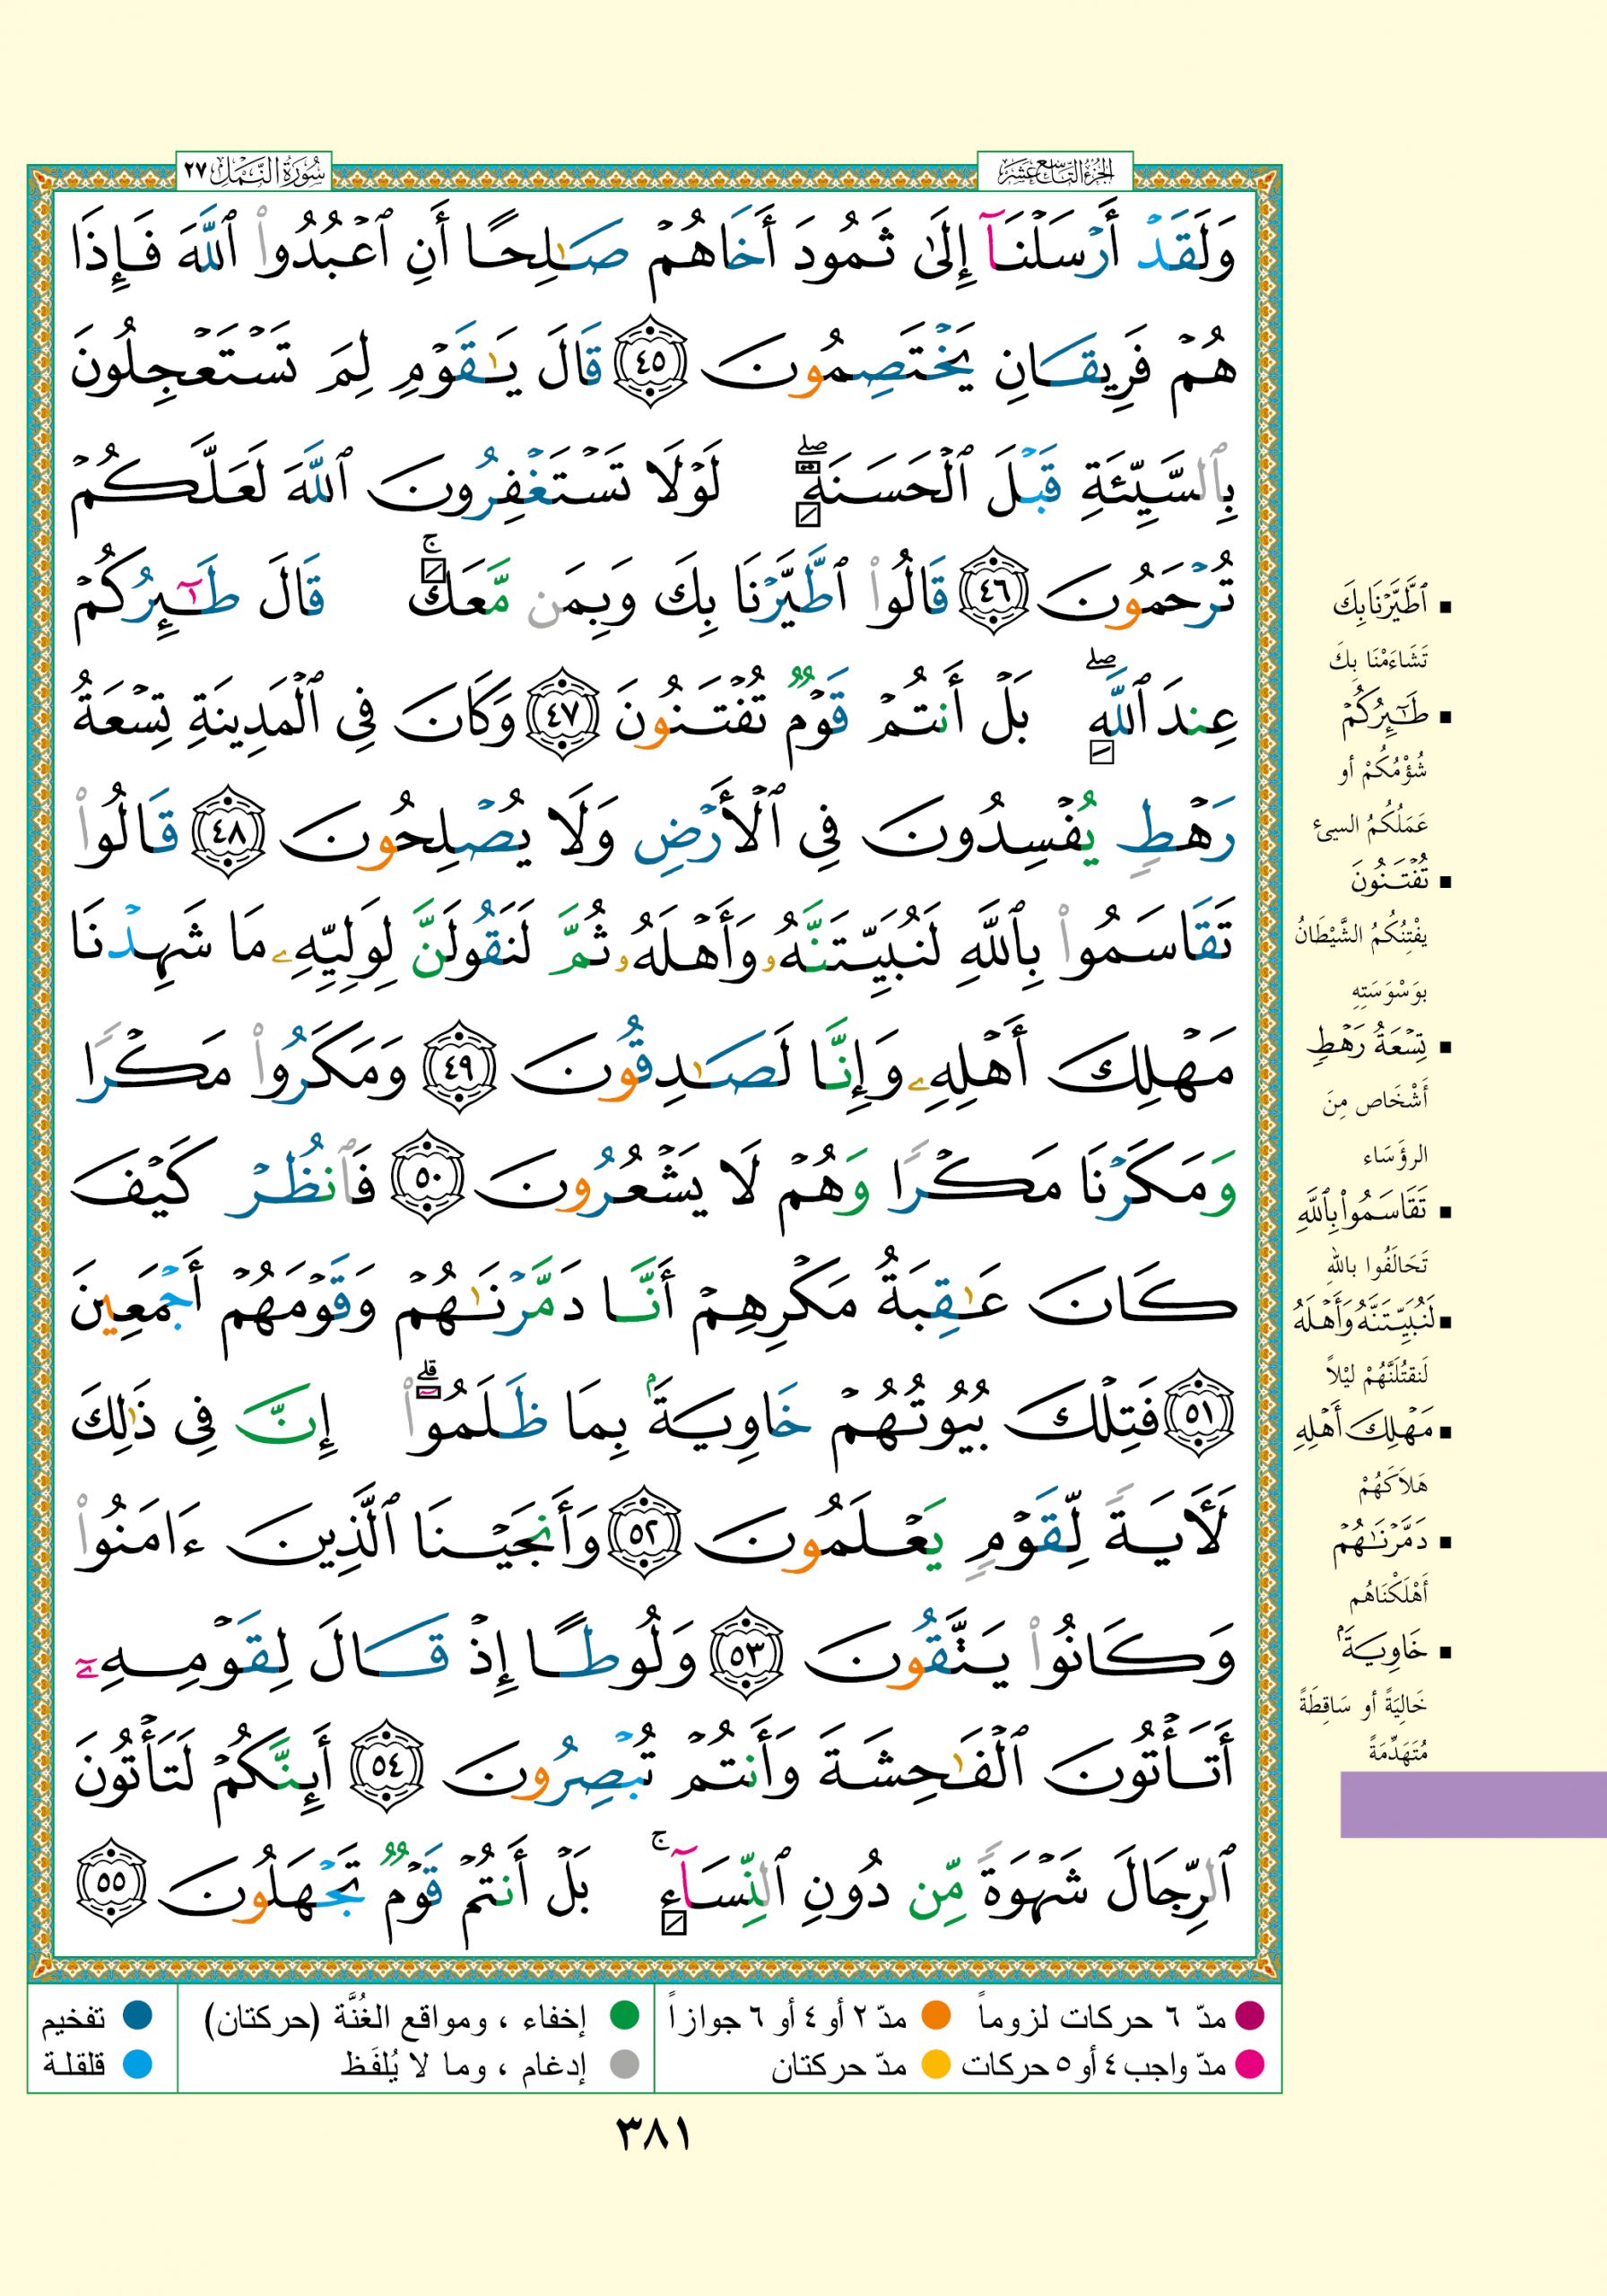Select the light blue قلقلة legend dot
The width and height of the screenshot is (1607, 2296).
pos(136,2063)
